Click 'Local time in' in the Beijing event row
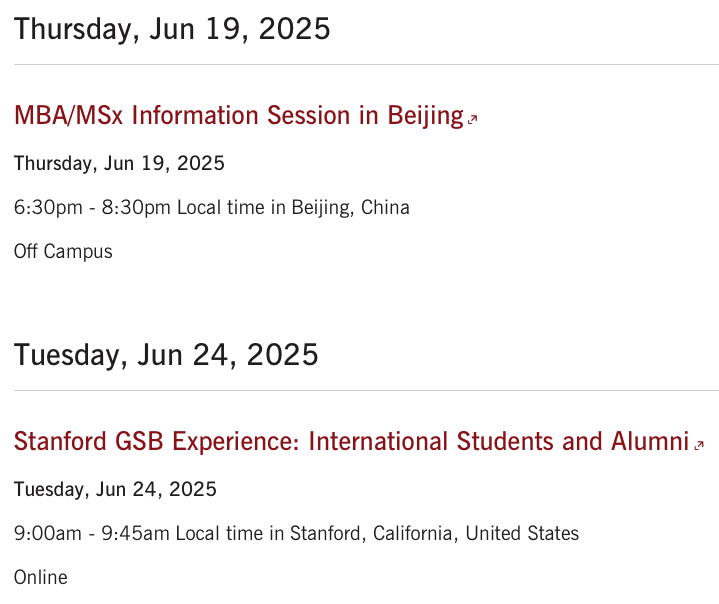The width and height of the screenshot is (719, 604). pyautogui.click(x=232, y=208)
